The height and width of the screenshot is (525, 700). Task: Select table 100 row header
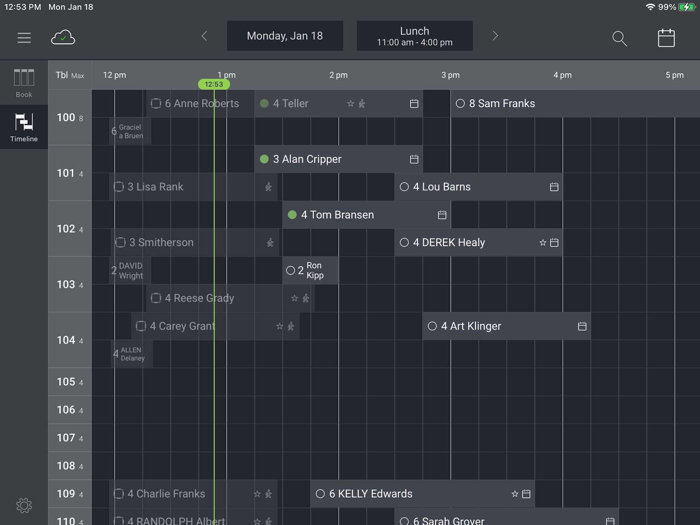[70, 117]
